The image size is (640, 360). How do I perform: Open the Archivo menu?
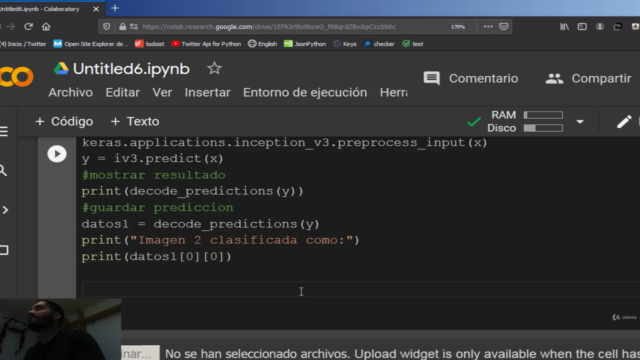click(x=71, y=93)
